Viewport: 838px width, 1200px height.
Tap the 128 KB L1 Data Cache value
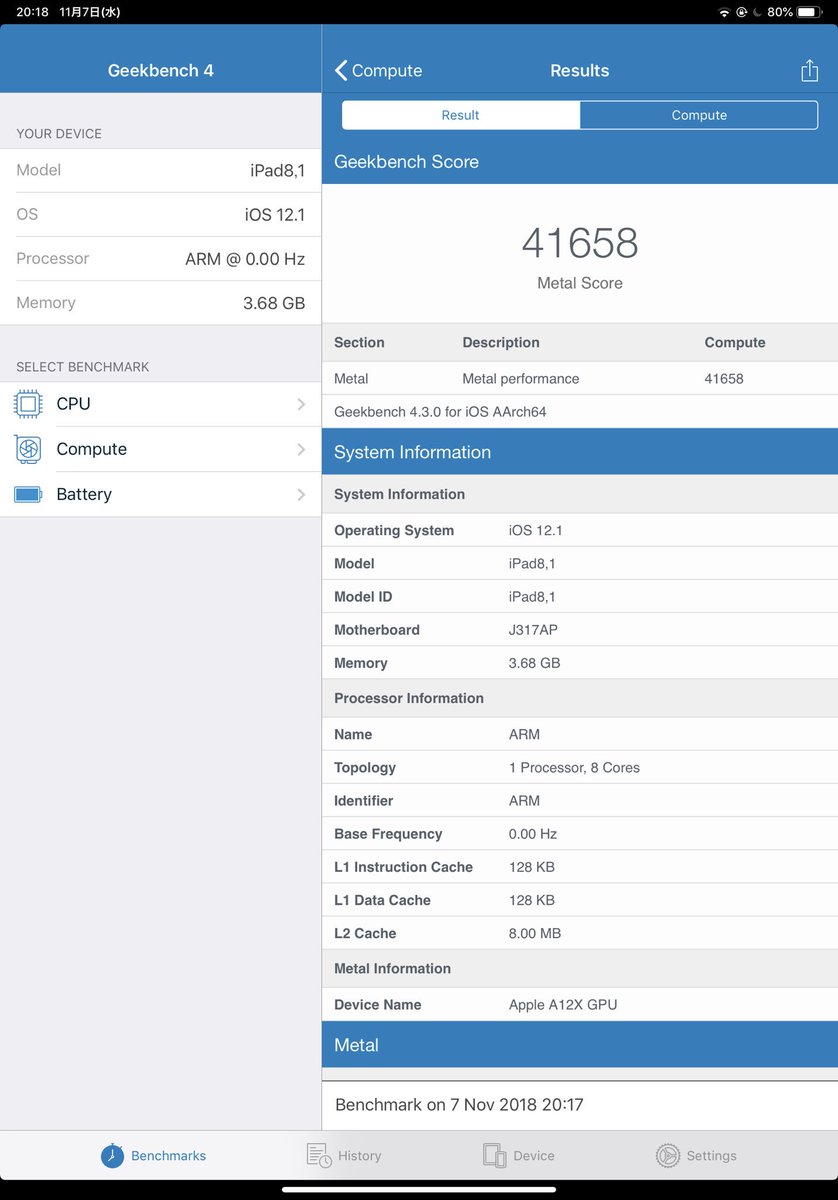click(532, 900)
